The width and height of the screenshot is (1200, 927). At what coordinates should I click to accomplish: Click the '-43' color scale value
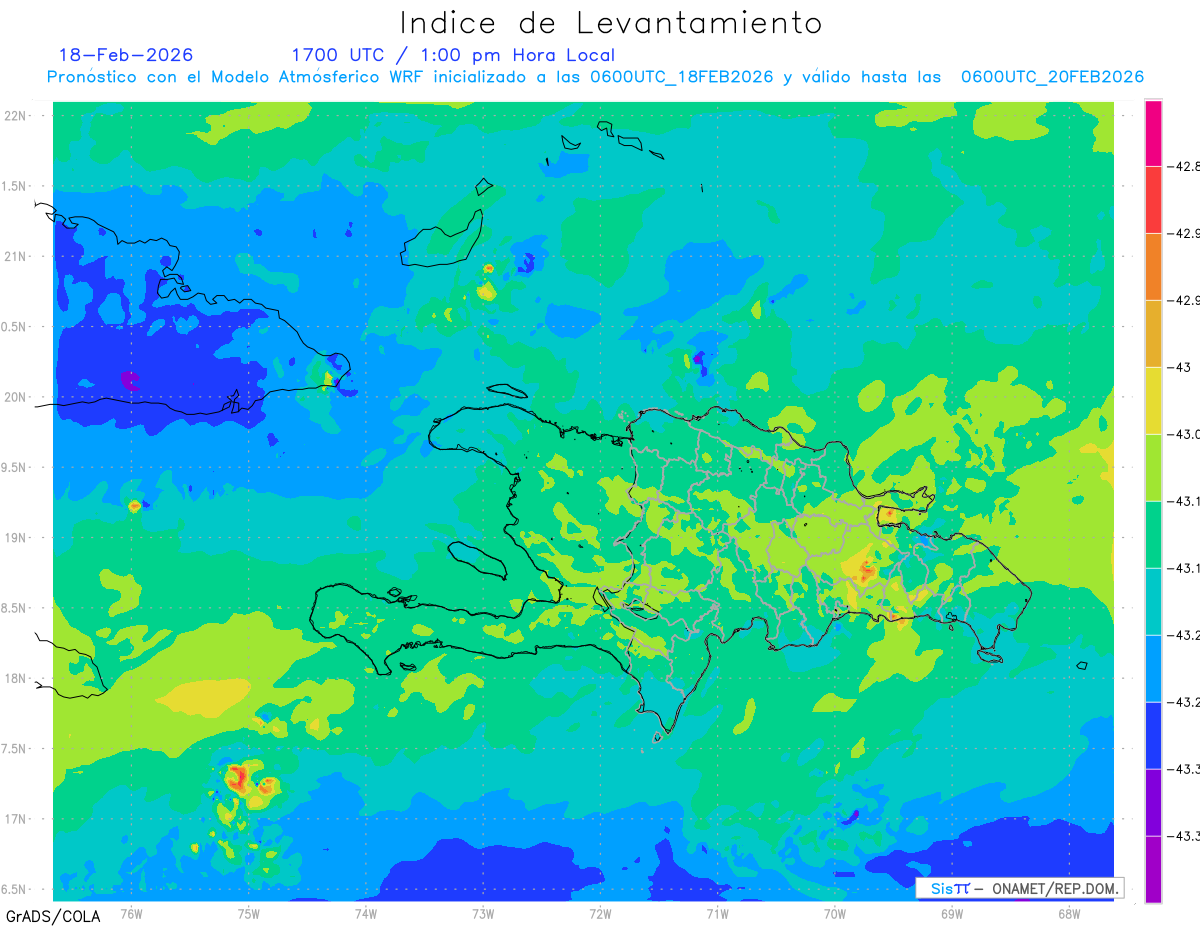tap(1179, 367)
